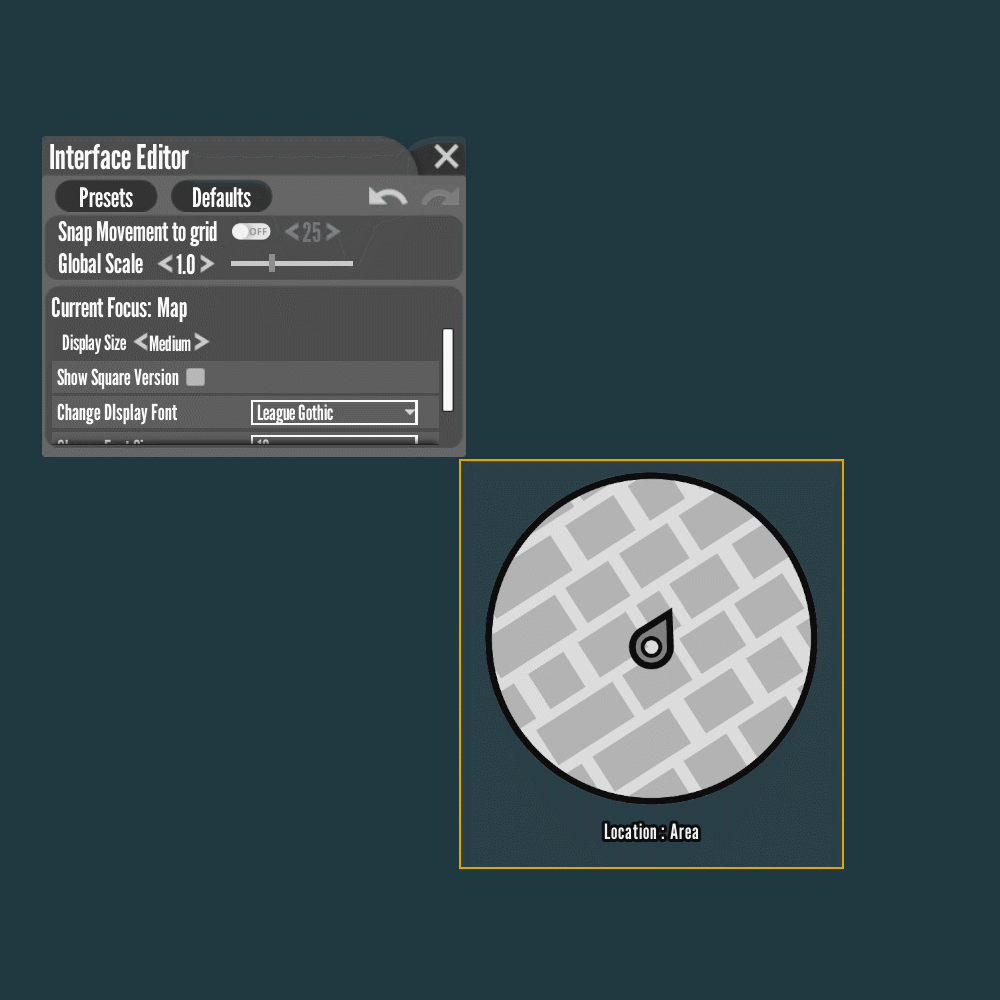
Task: Toggle Snap Movement to grid switch
Action: [x=251, y=232]
